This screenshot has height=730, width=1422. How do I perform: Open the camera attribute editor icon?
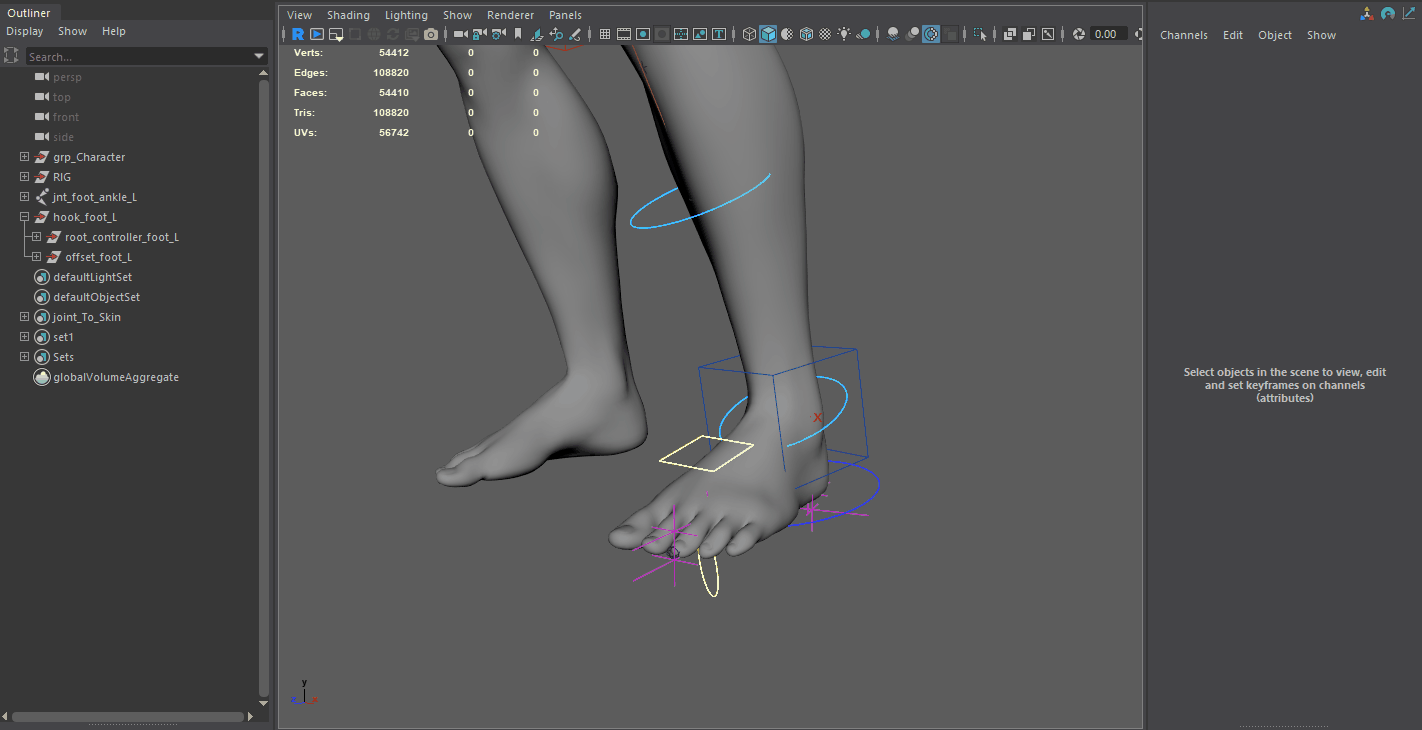coord(496,33)
